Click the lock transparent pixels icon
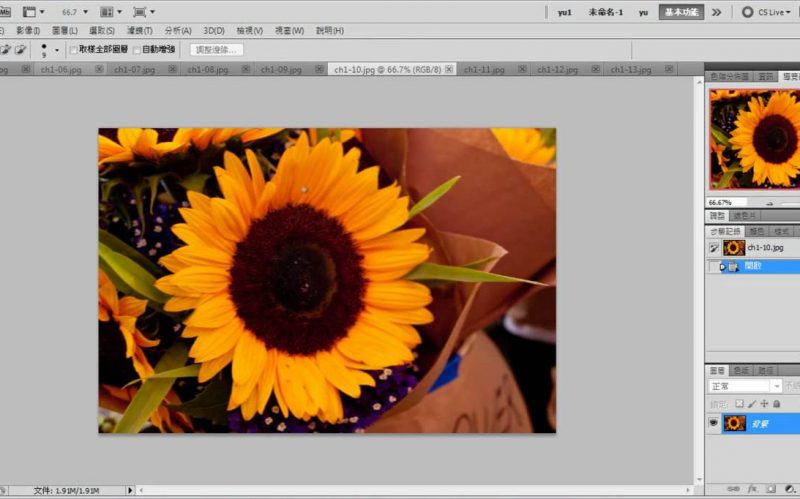This screenshot has width=800, height=499. pos(738,404)
